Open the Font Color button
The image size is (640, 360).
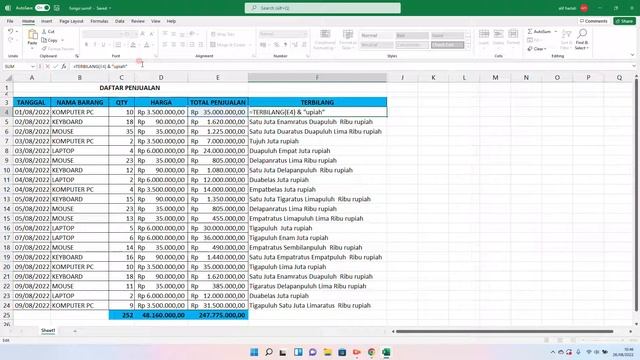(147, 44)
